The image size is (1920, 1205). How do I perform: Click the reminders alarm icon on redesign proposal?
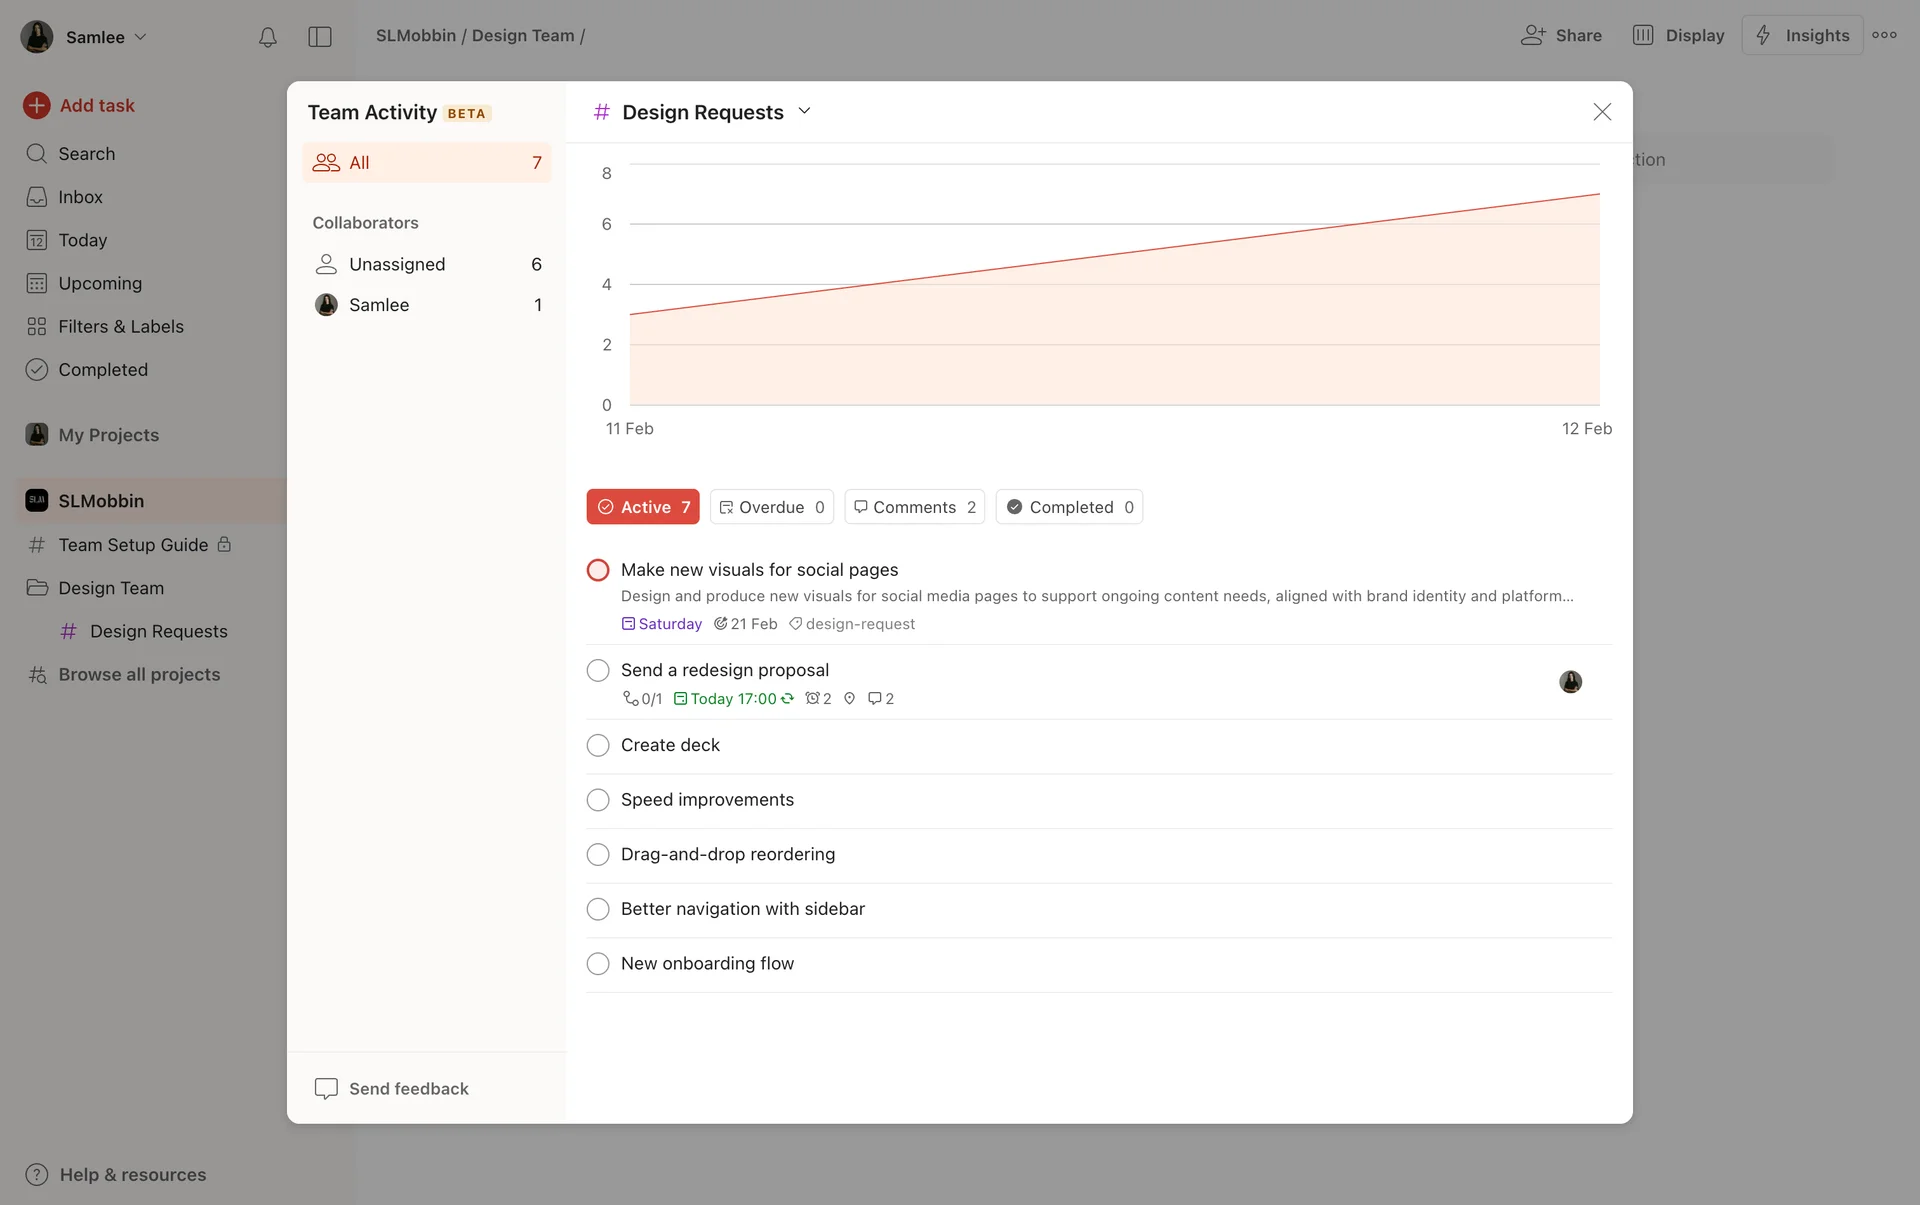pyautogui.click(x=813, y=699)
